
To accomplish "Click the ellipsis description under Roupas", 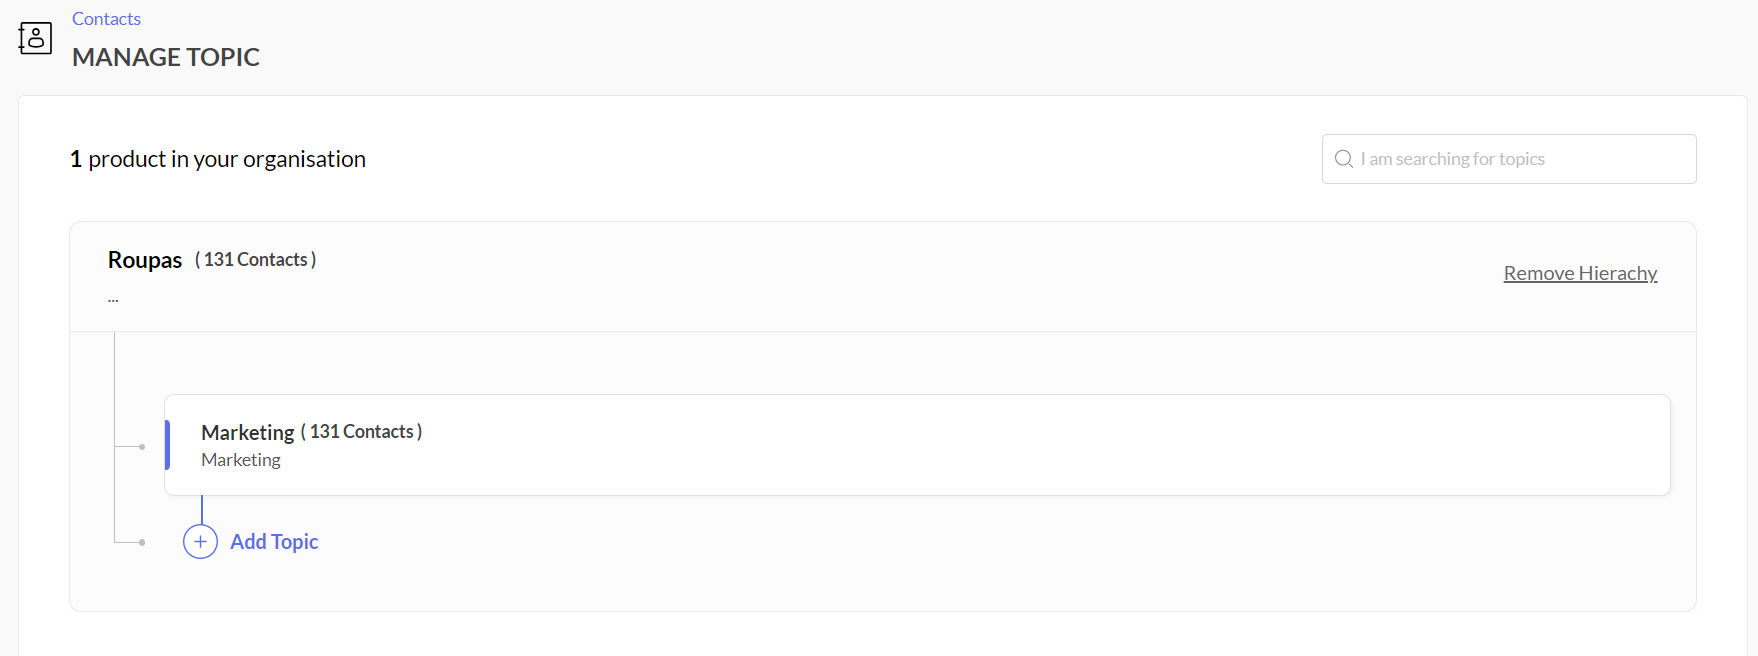I will click(113, 298).
